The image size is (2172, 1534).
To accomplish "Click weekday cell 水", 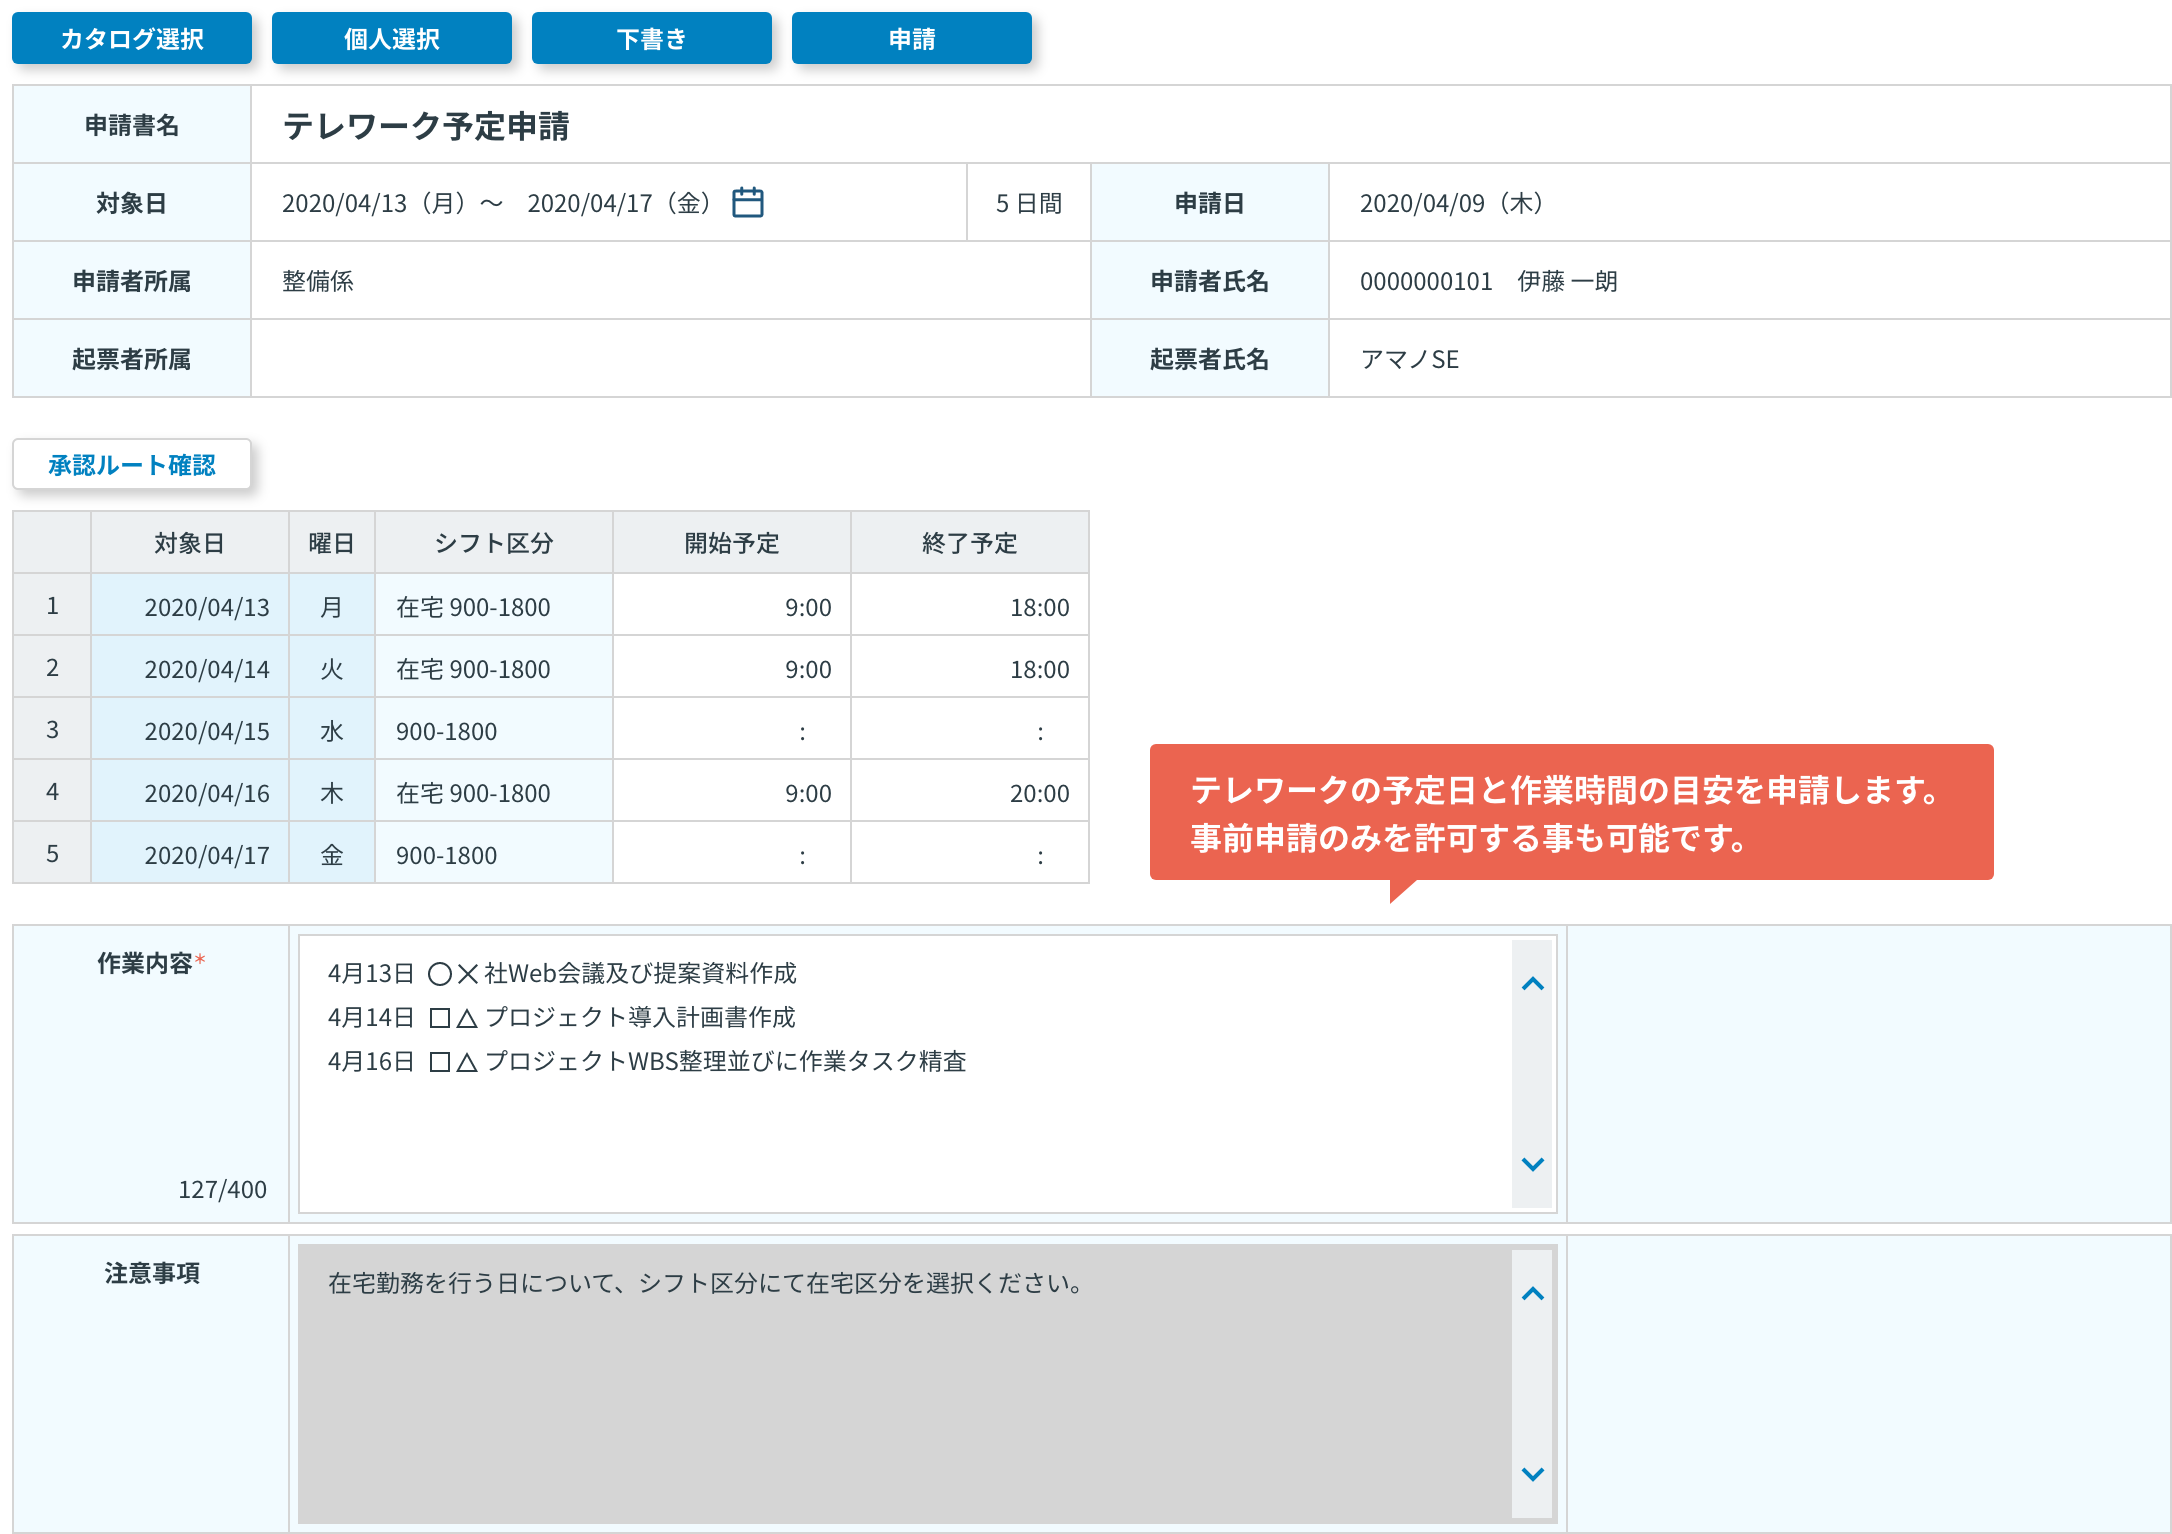I will pos(332,730).
